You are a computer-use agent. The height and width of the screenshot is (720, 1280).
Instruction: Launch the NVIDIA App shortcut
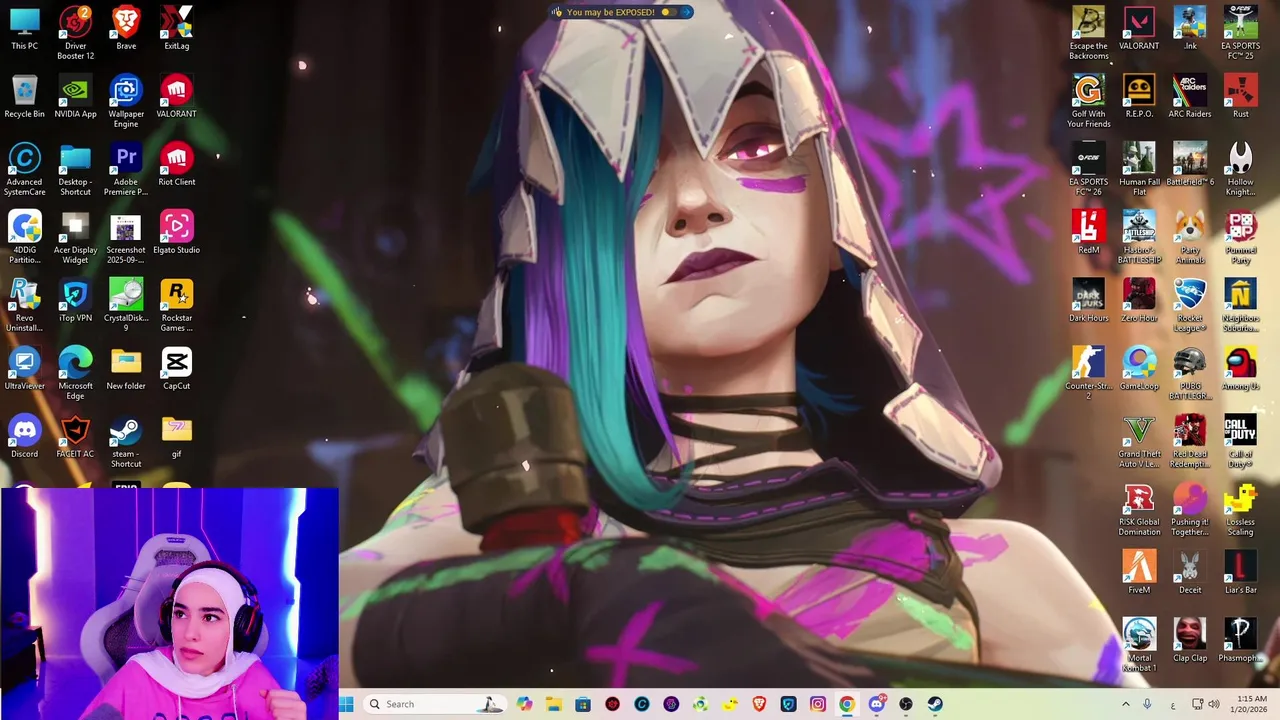(75, 97)
